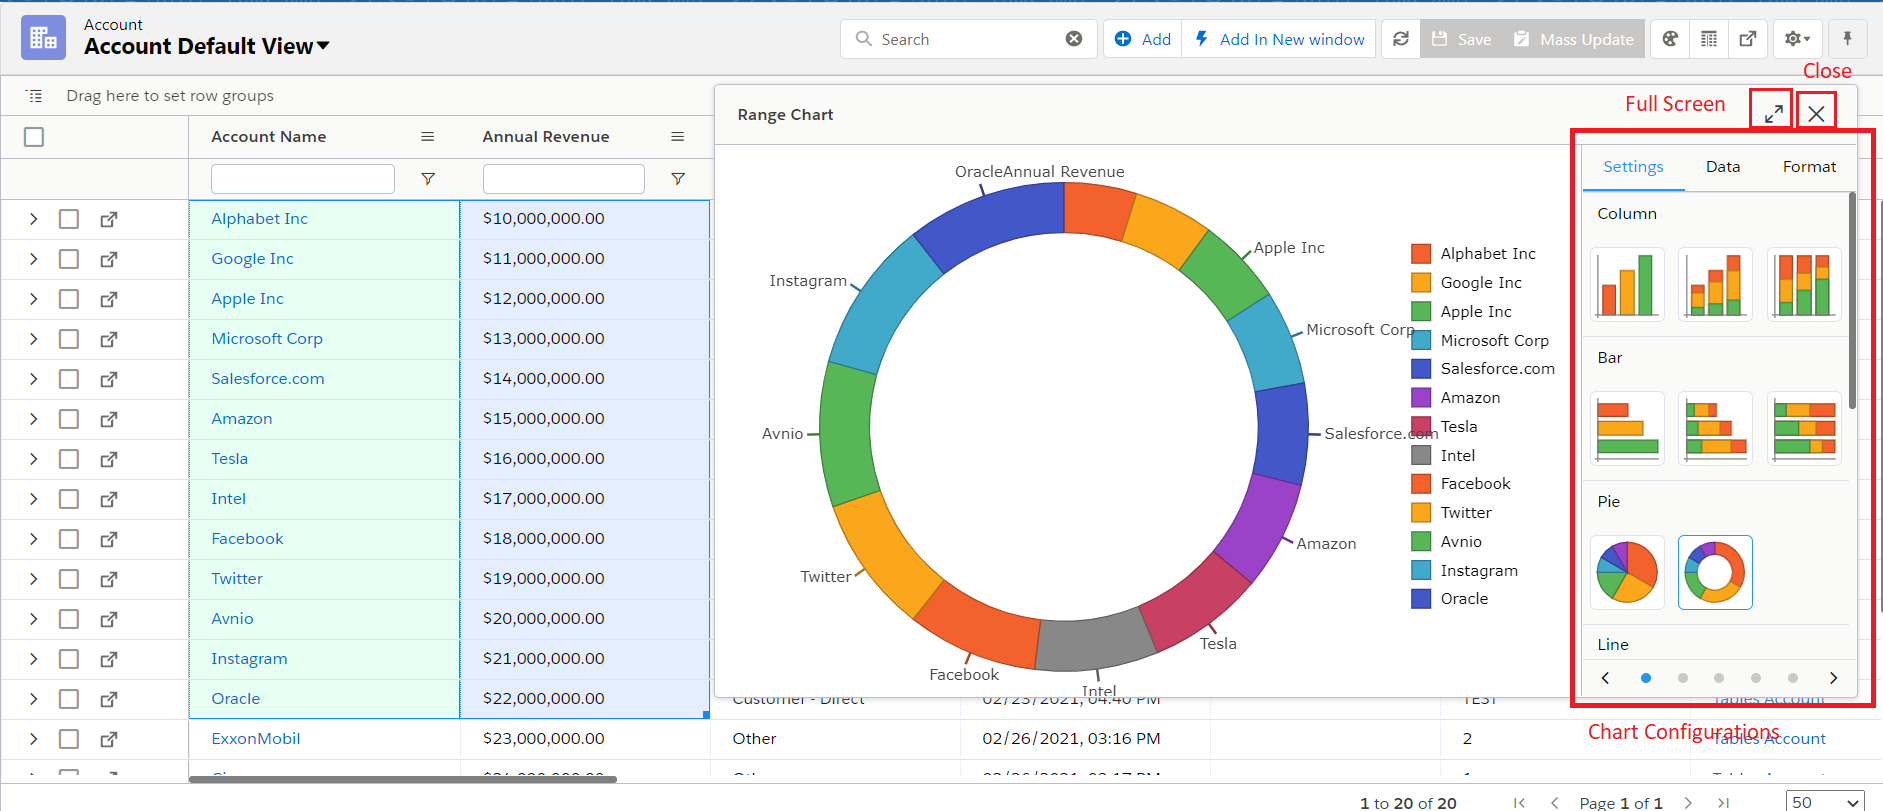Check the Google Inc row checkbox
The image size is (1883, 811).
coord(69,259)
